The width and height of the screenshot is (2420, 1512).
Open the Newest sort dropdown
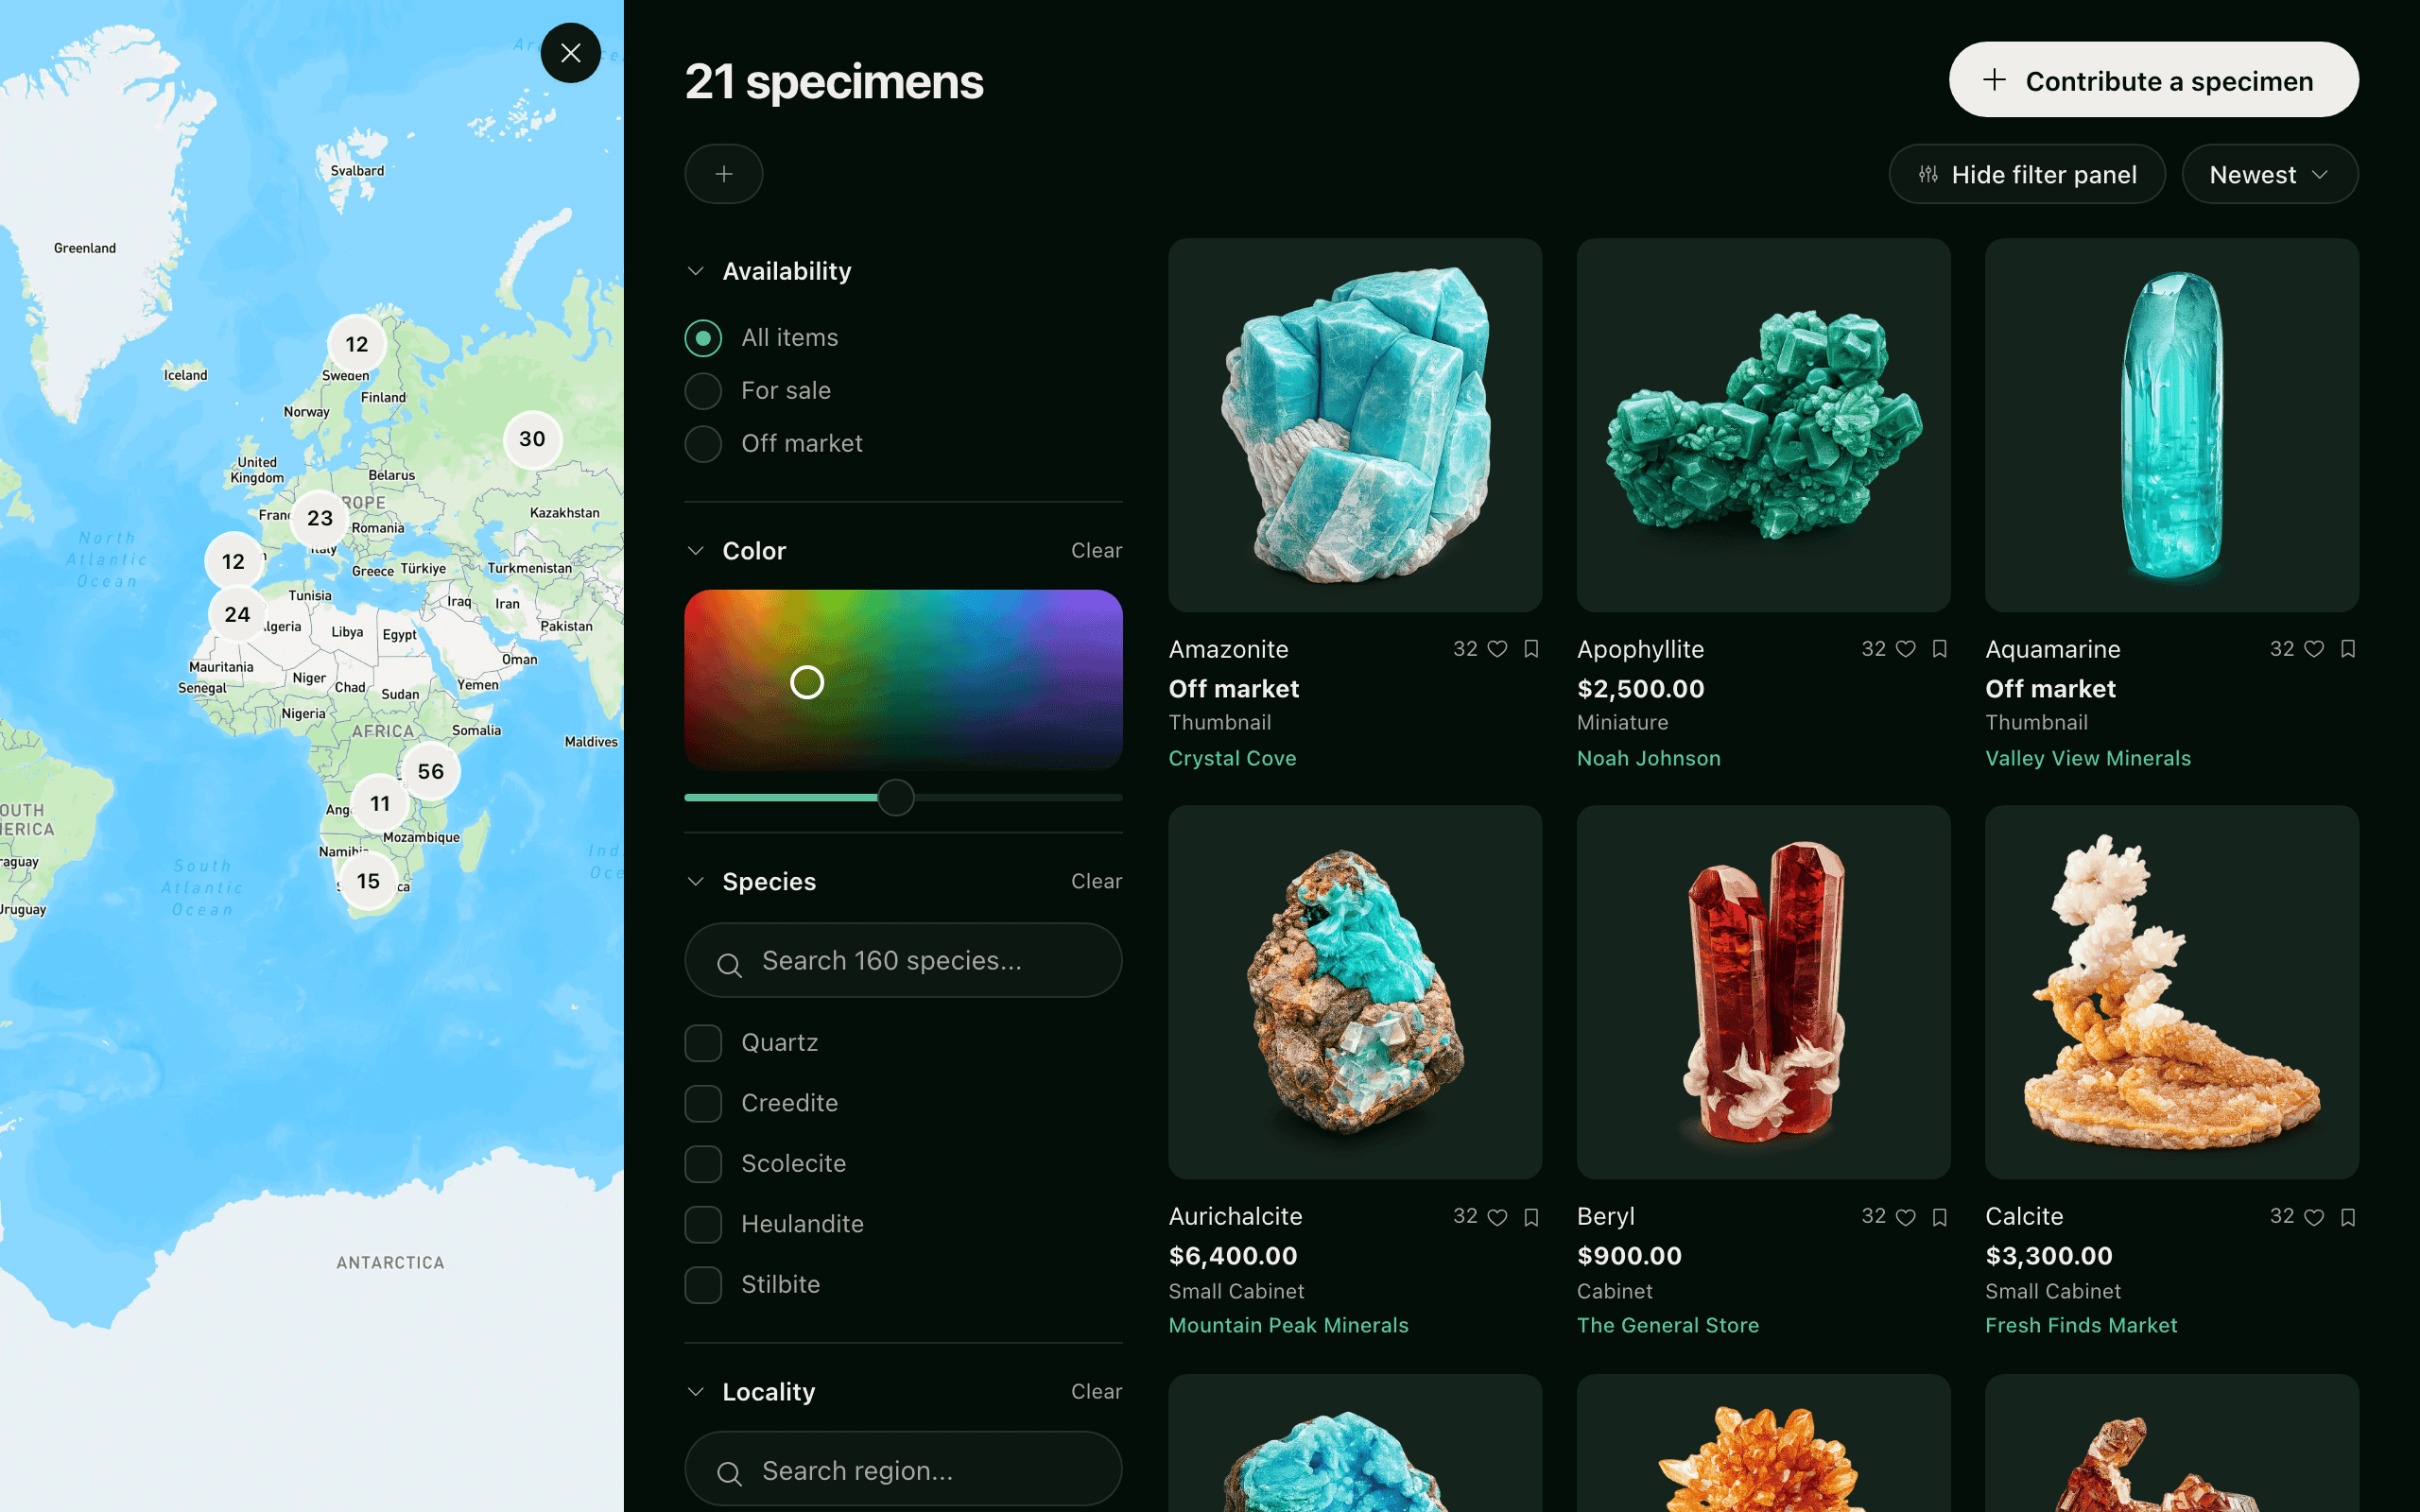tap(2269, 174)
